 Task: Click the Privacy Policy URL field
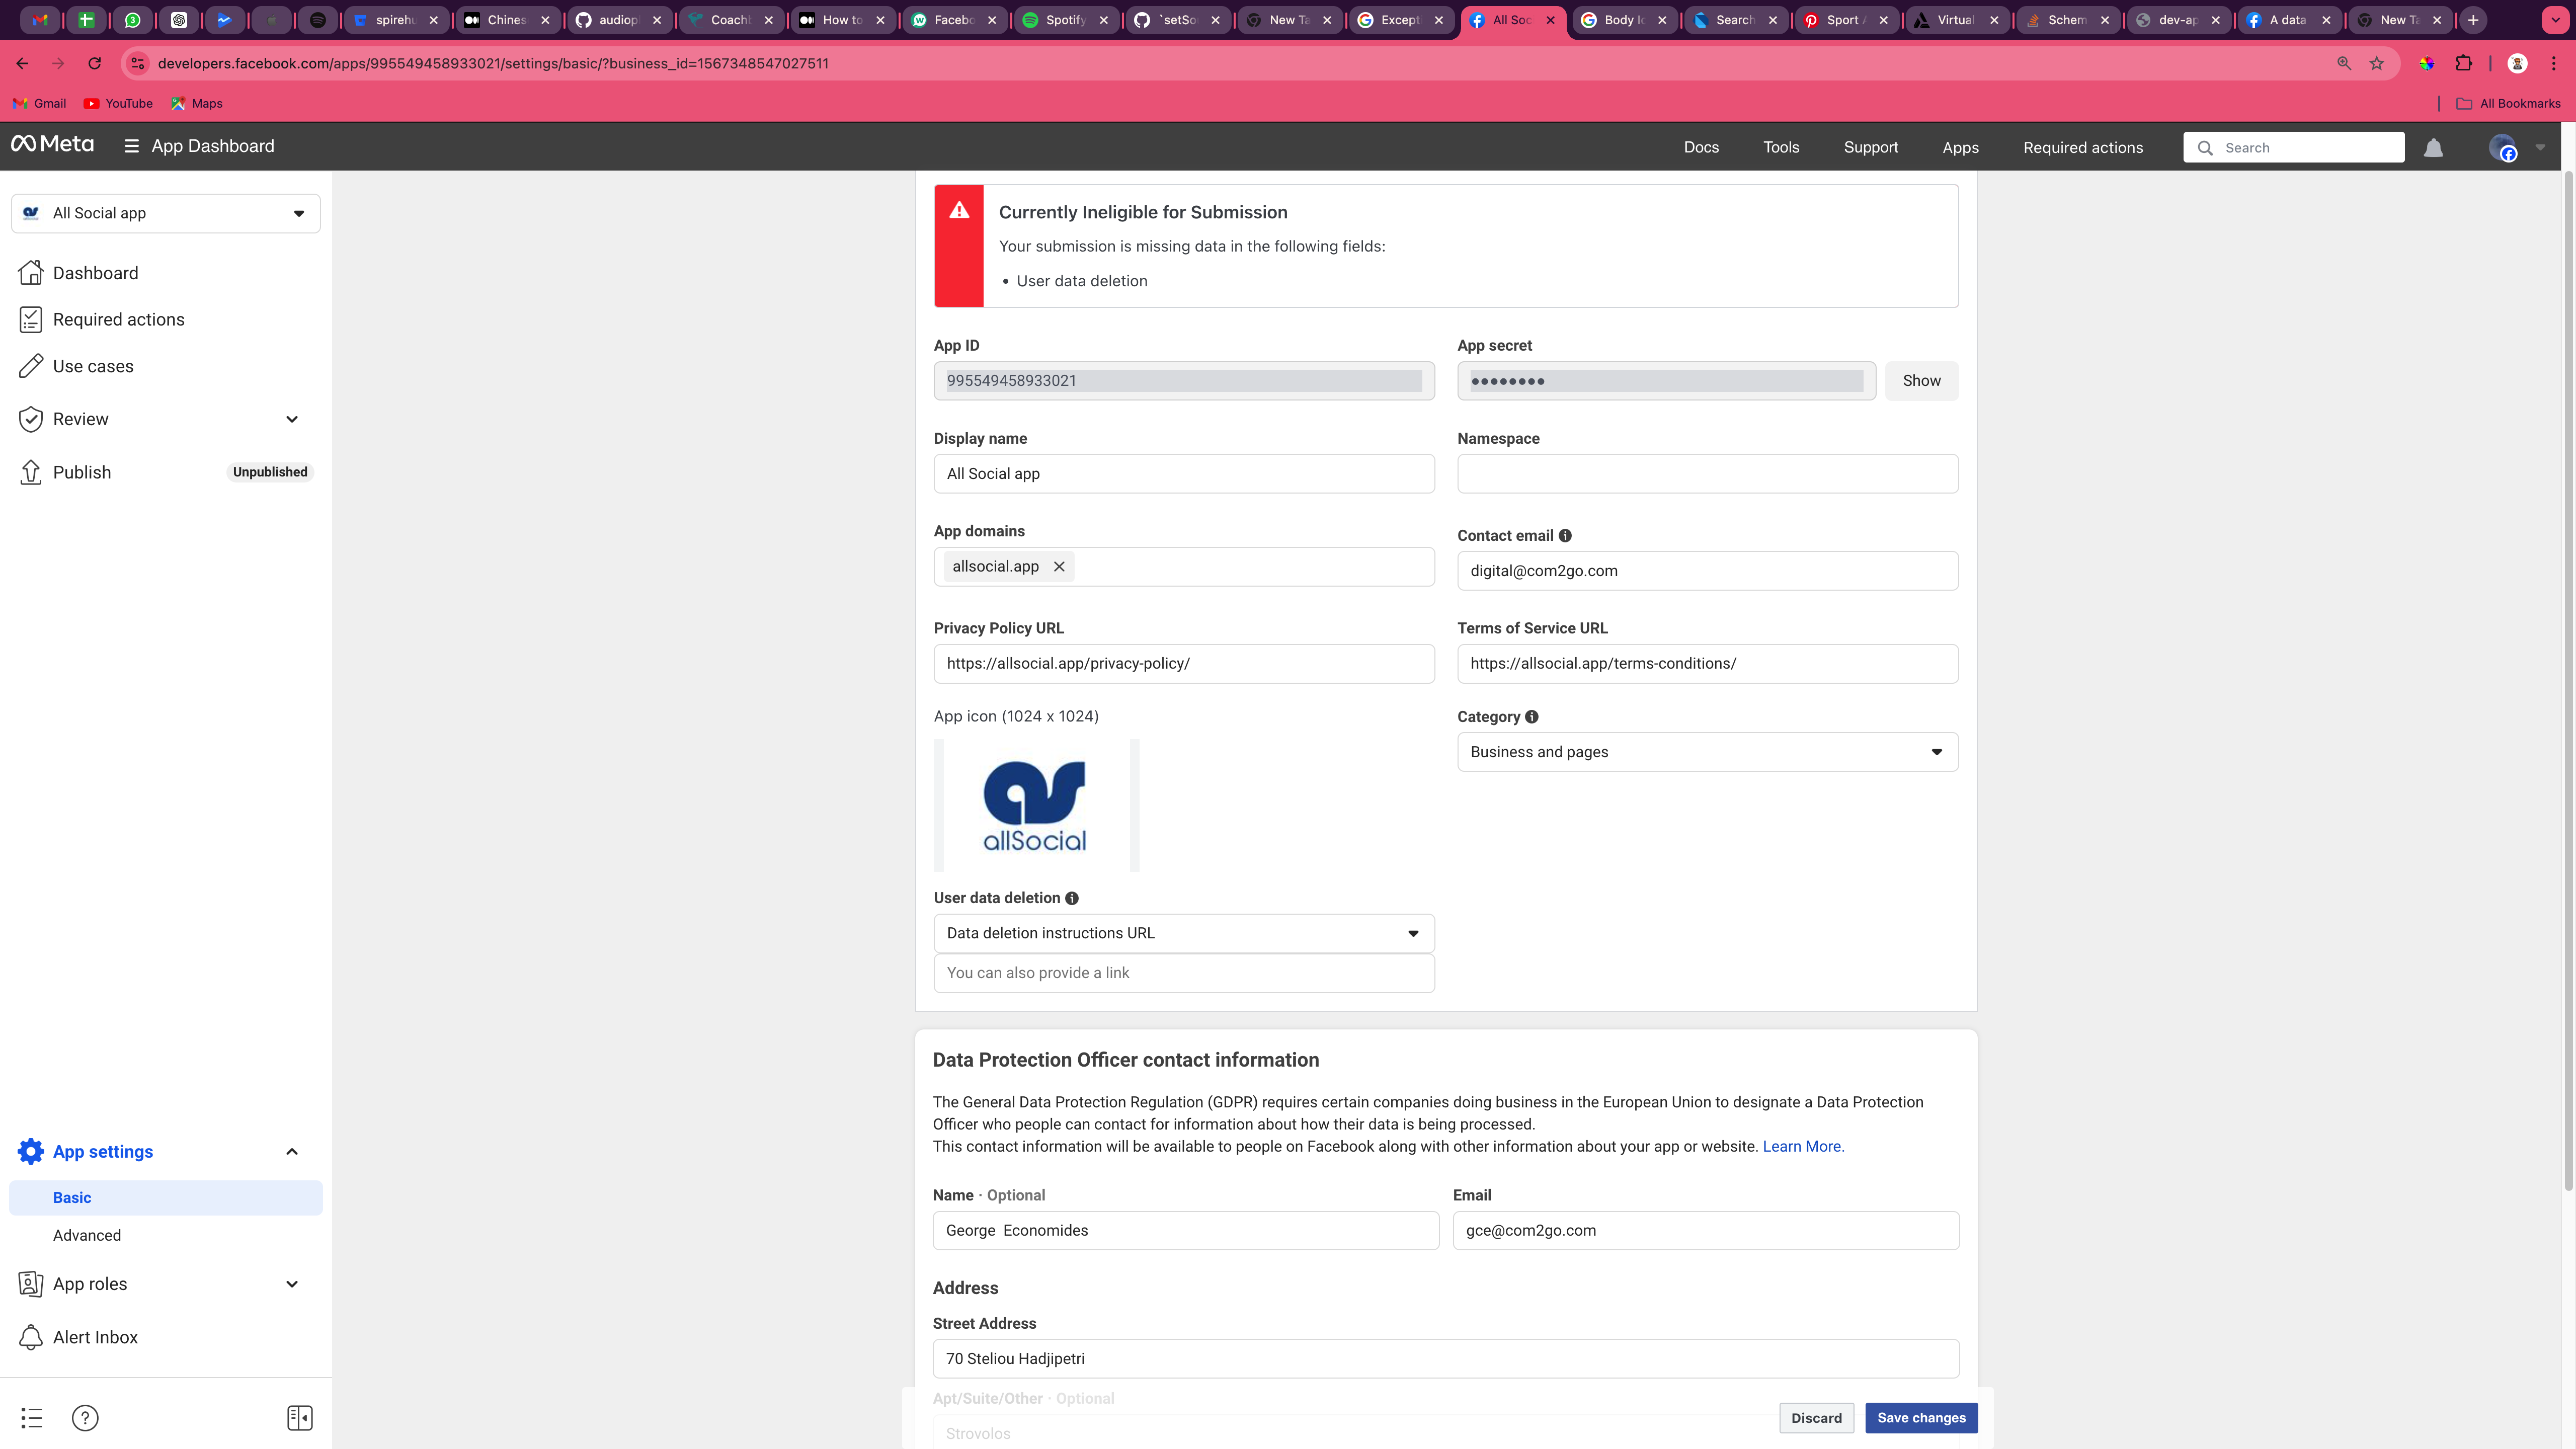pyautogui.click(x=1184, y=664)
